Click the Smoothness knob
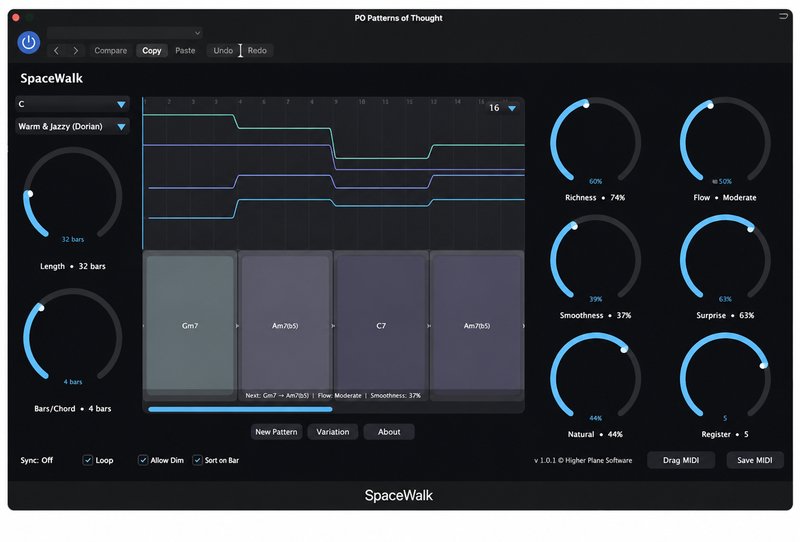This screenshot has height=542, width=800. coord(595,259)
